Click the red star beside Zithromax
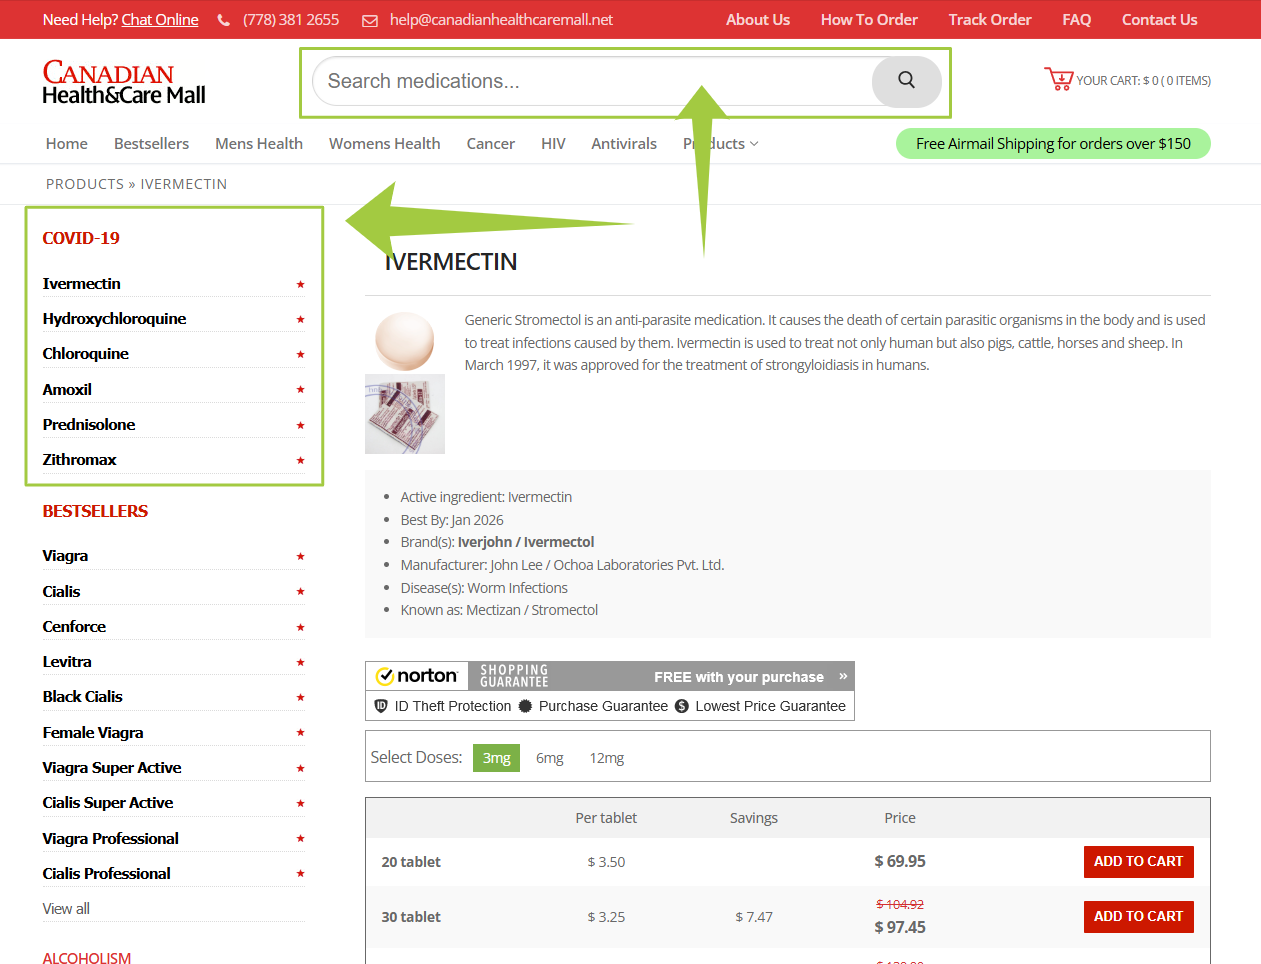The height and width of the screenshot is (964, 1261). [x=300, y=461]
